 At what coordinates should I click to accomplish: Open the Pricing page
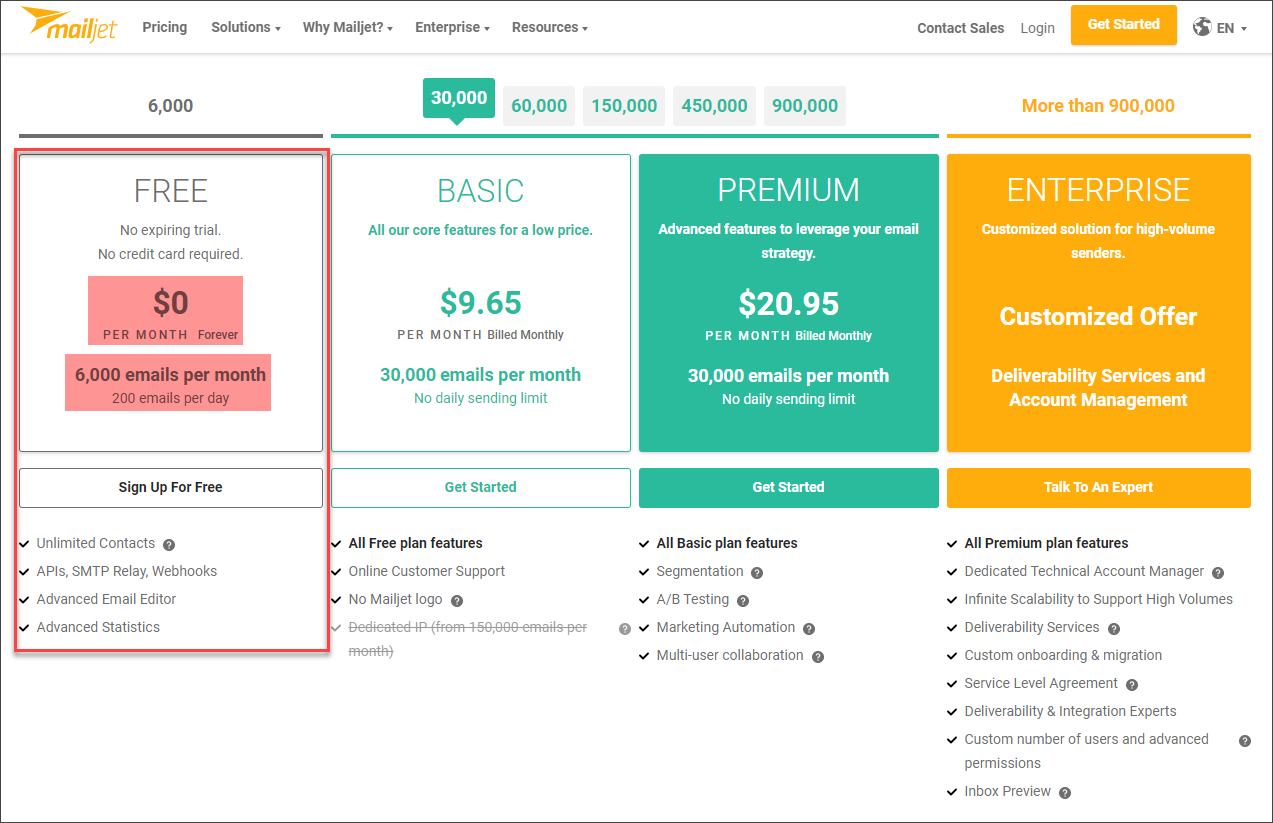point(165,27)
